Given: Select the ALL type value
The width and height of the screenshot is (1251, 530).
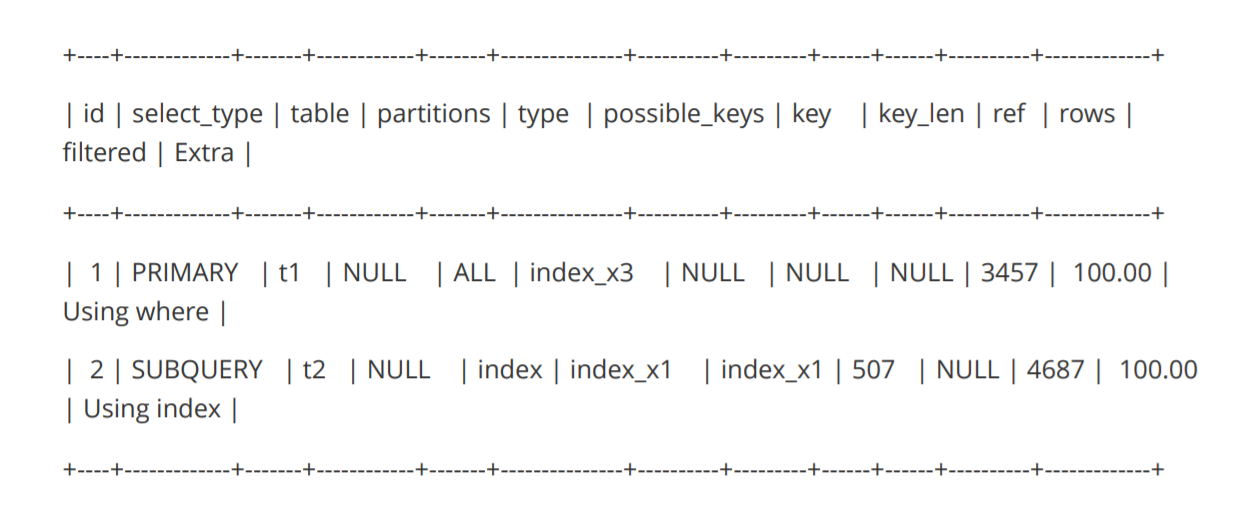Looking at the screenshot, I should (x=474, y=273).
